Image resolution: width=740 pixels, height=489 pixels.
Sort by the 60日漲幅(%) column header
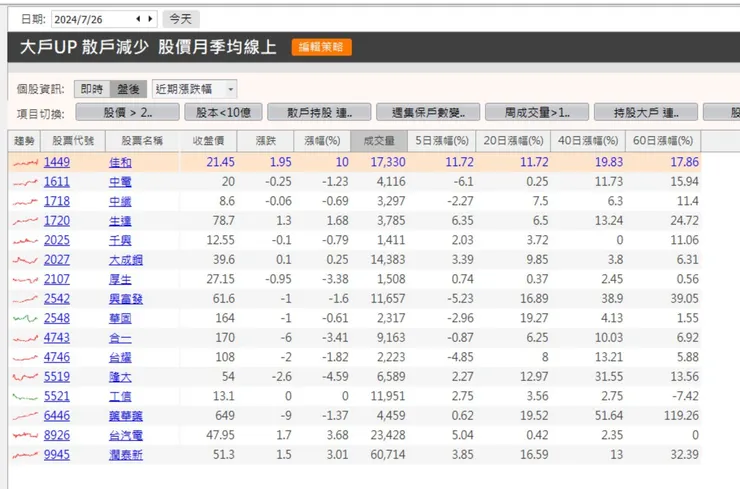pos(663,141)
